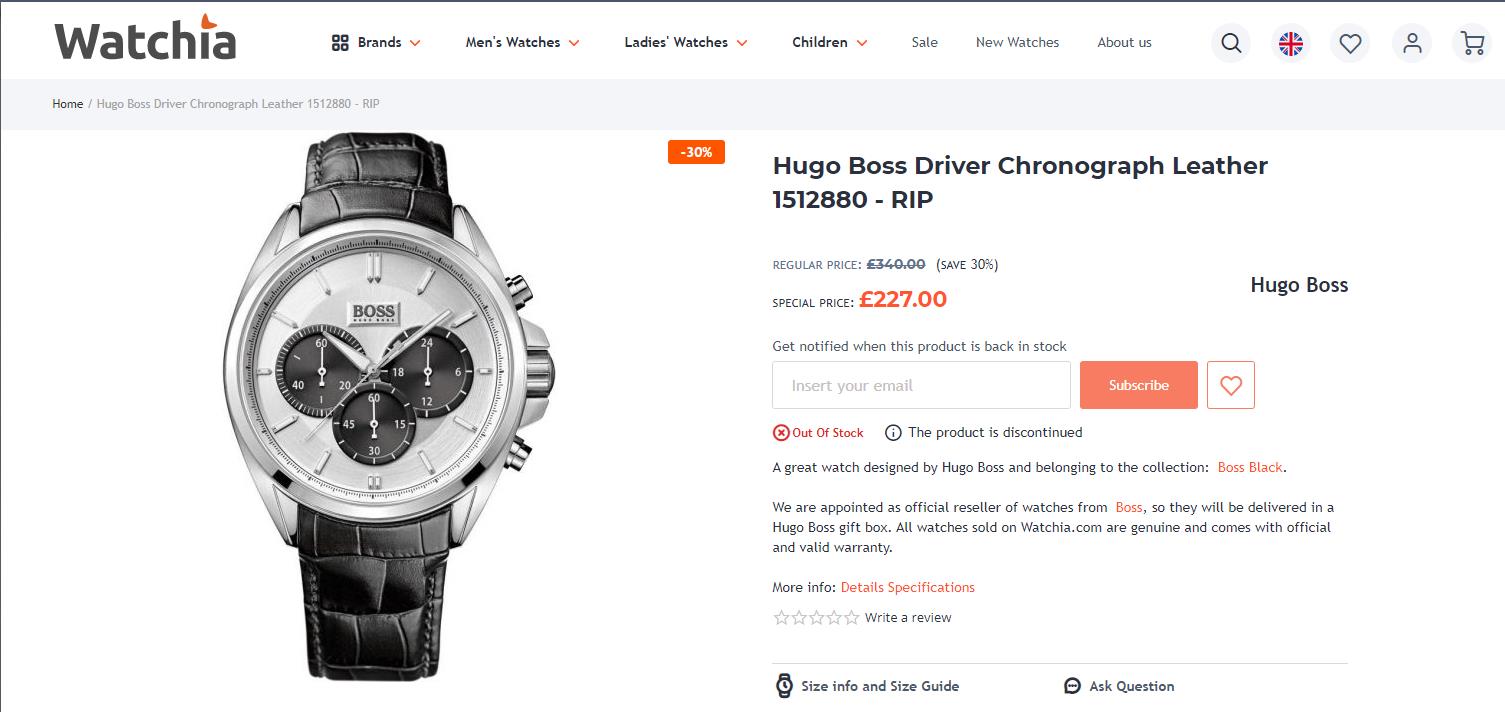Open the user account icon
The width and height of the screenshot is (1505, 712).
(x=1412, y=43)
